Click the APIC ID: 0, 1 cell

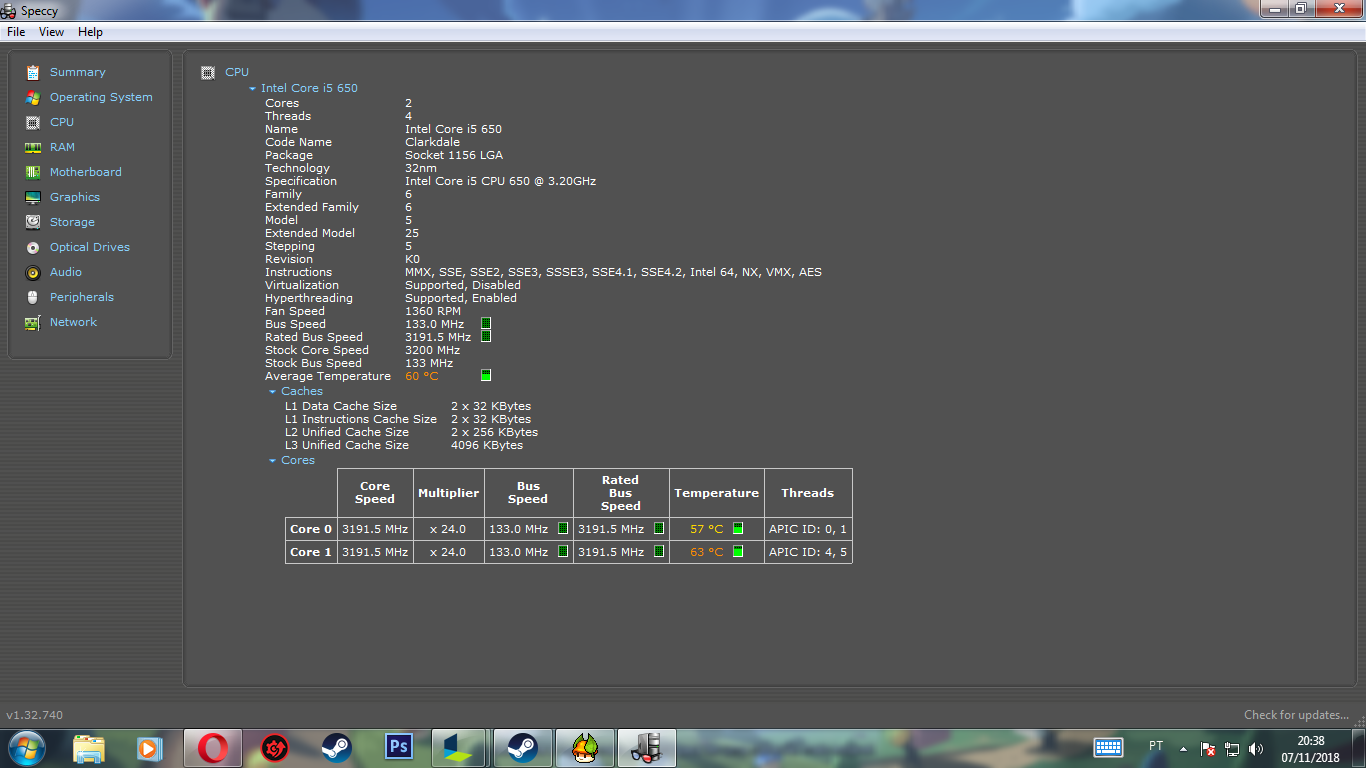click(808, 529)
